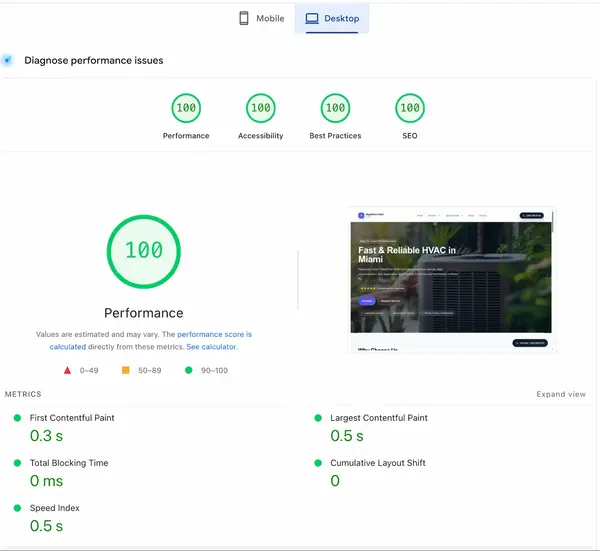The width and height of the screenshot is (600, 551).
Task: Click the Diagnose performance issues icon
Action: (7, 60)
